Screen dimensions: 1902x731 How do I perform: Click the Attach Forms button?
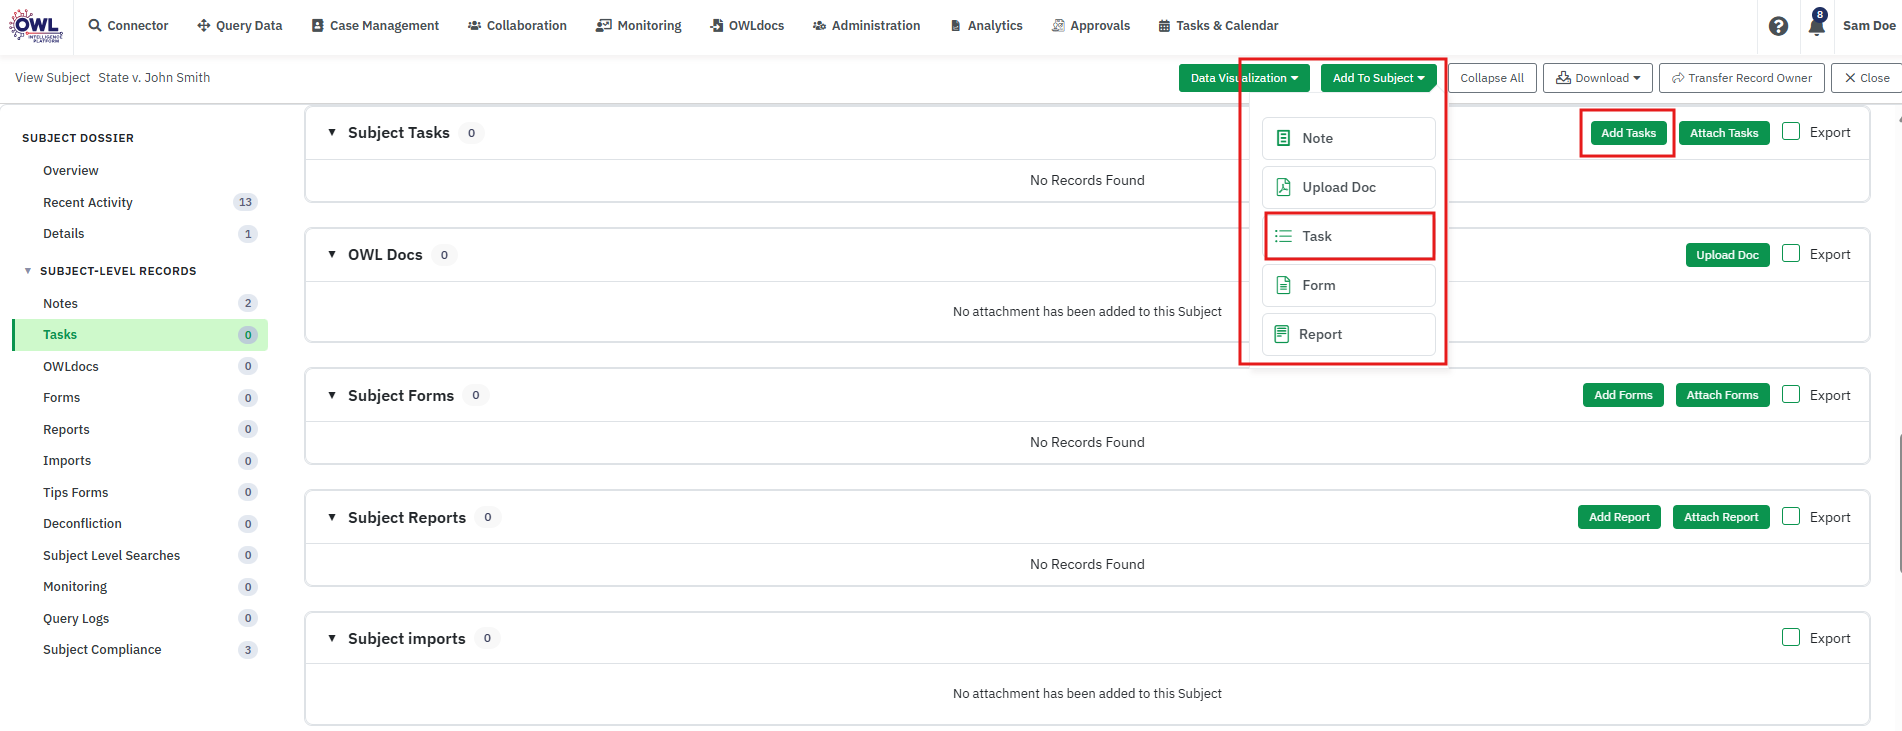click(1722, 395)
